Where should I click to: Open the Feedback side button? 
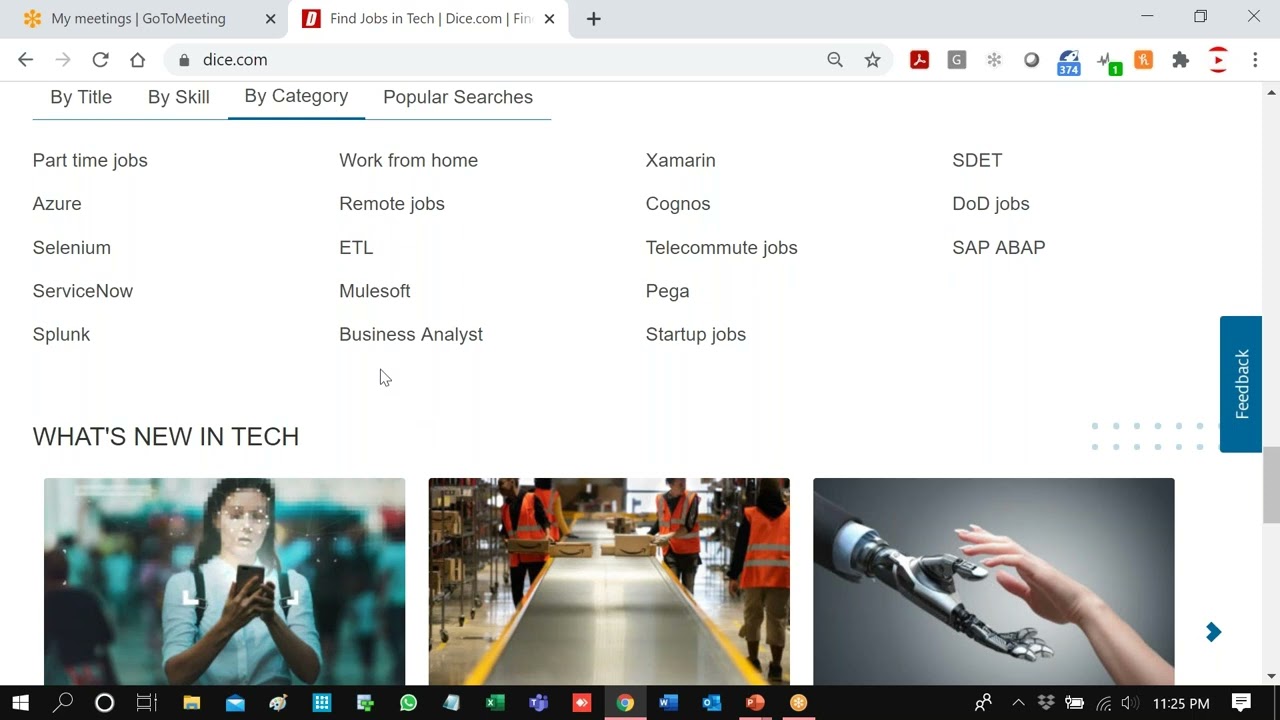click(x=1241, y=384)
